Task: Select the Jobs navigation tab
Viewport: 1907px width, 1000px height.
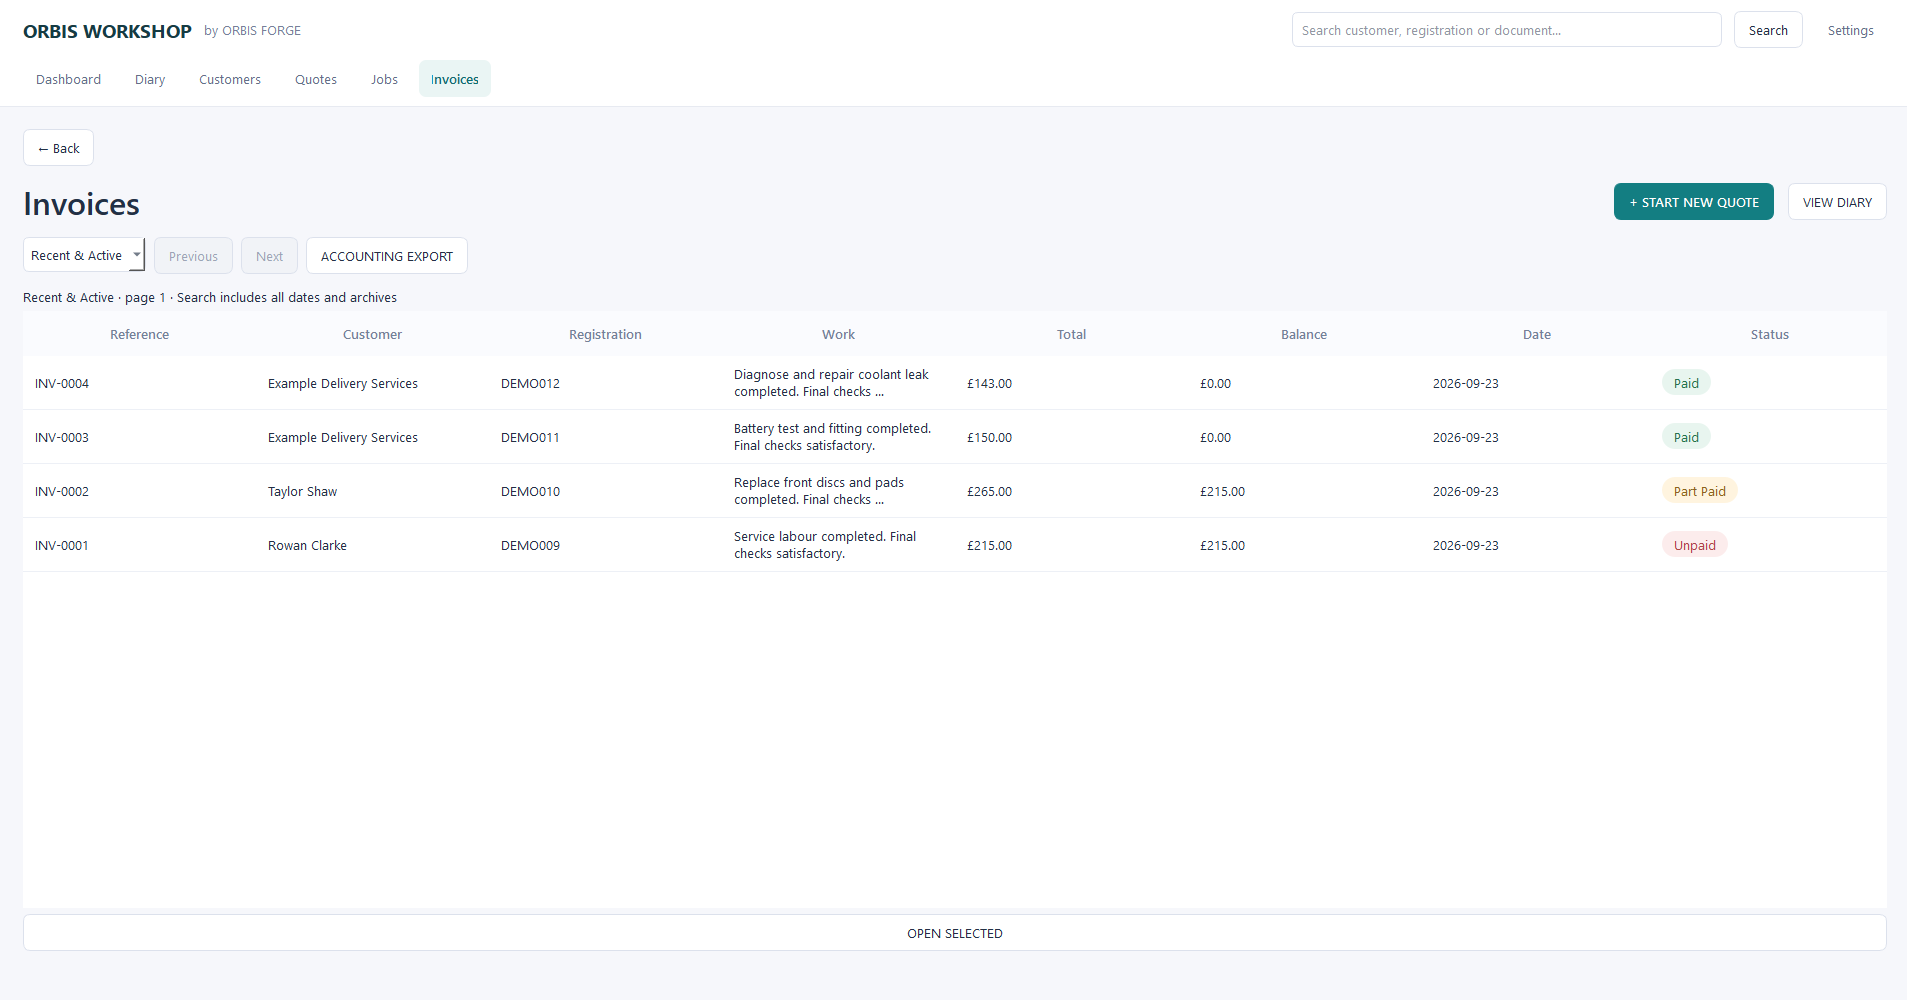Action: point(384,79)
